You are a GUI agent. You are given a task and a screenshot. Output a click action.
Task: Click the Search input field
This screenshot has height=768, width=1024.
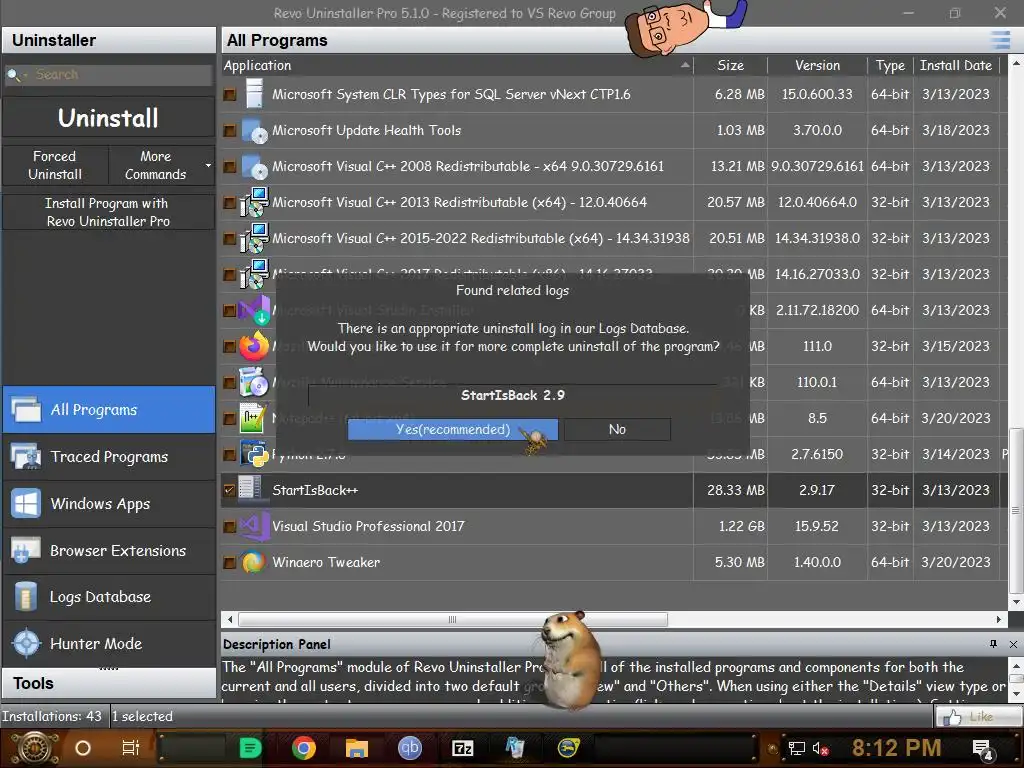pyautogui.click(x=121, y=74)
